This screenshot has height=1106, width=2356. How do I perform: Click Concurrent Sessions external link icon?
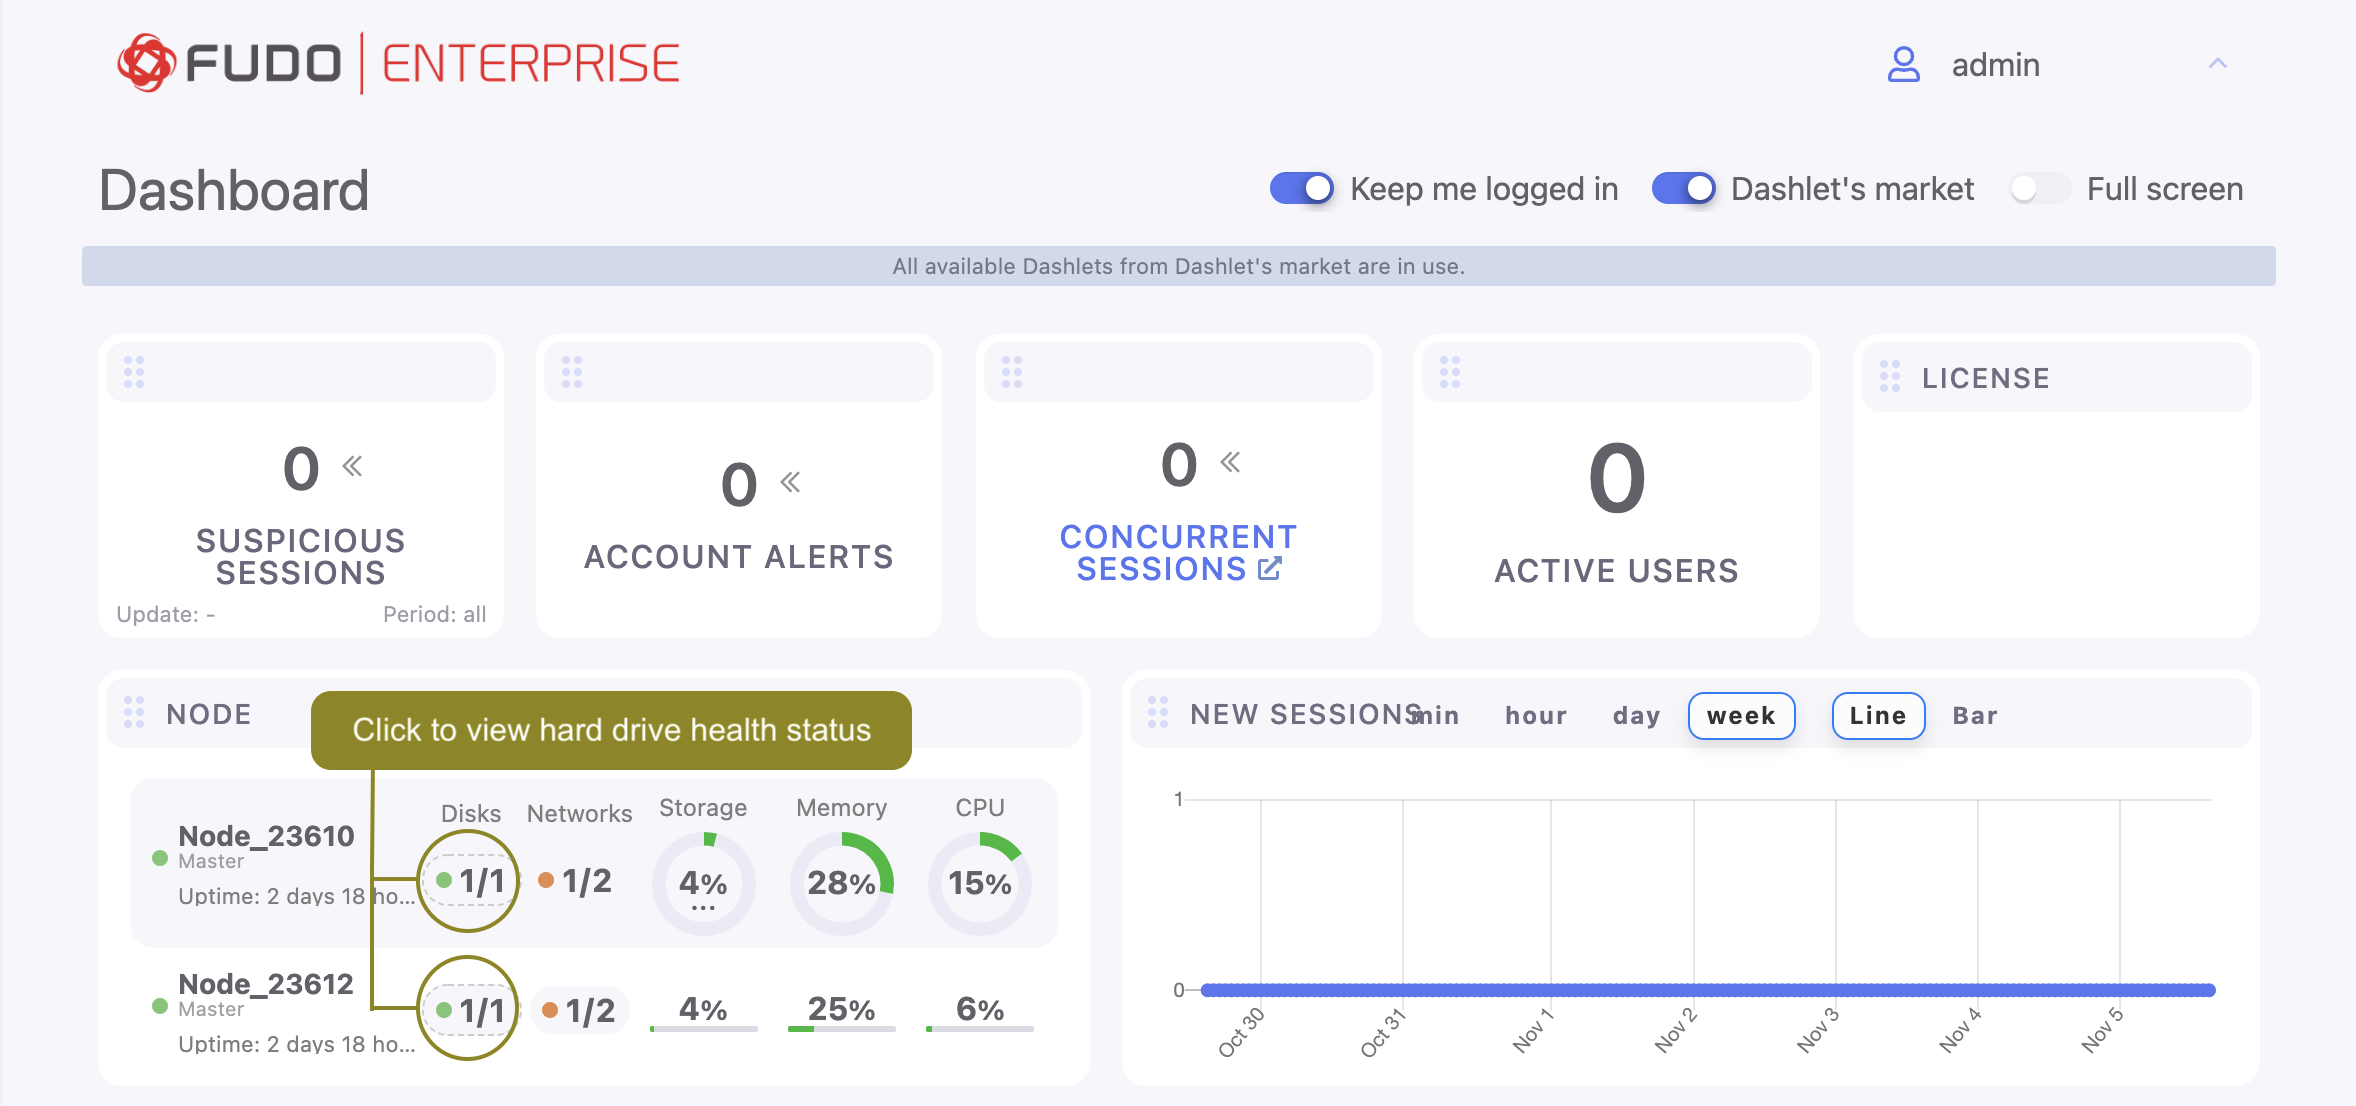(x=1269, y=569)
